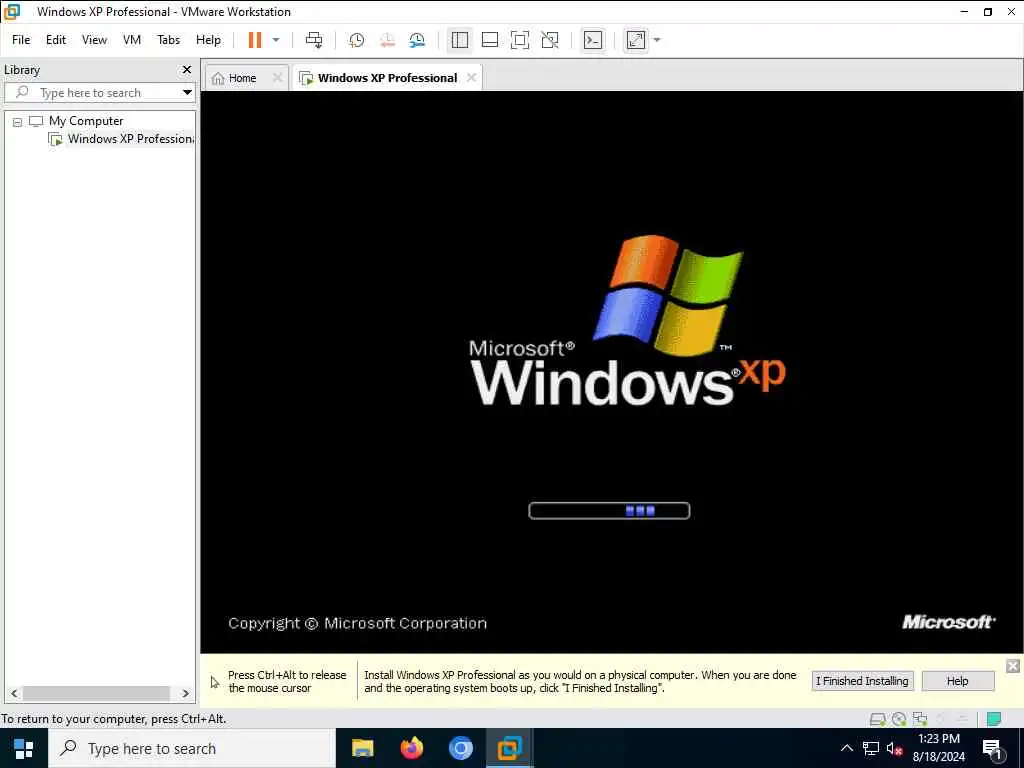Collapse the My Computer tree node
Screen dimensions: 1024x768
(x=18, y=121)
